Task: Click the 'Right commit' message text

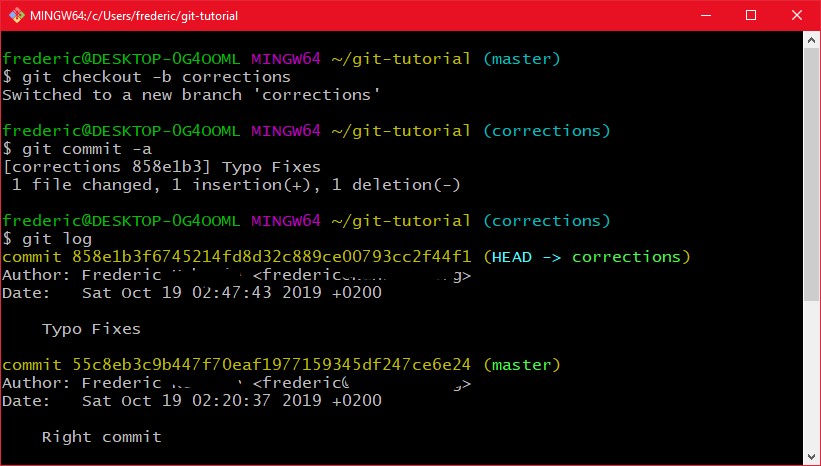Action: [102, 437]
